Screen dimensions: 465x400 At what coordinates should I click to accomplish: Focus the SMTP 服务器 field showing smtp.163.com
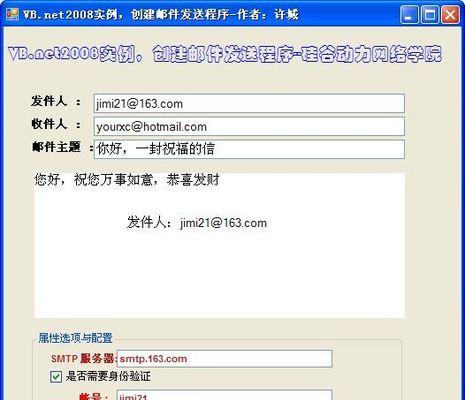224,359
